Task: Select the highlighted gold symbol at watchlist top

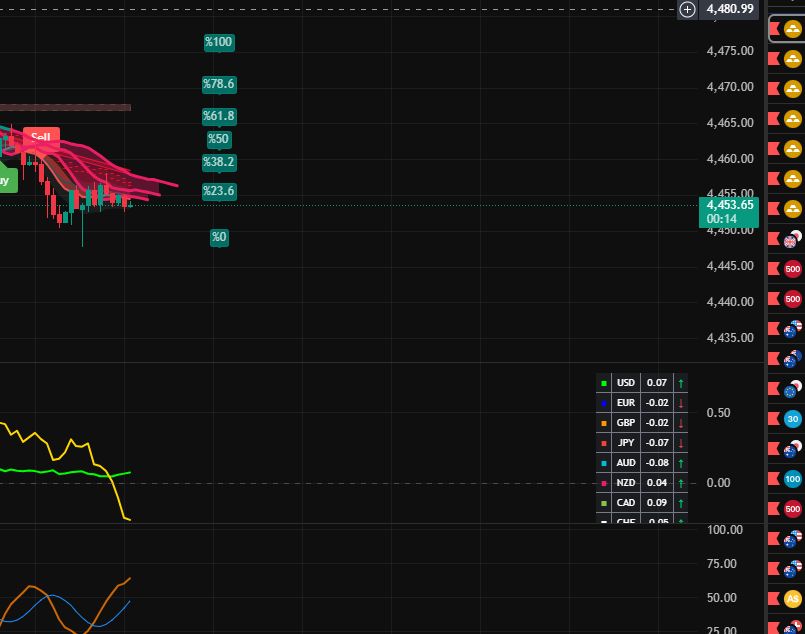Action: tap(792, 30)
